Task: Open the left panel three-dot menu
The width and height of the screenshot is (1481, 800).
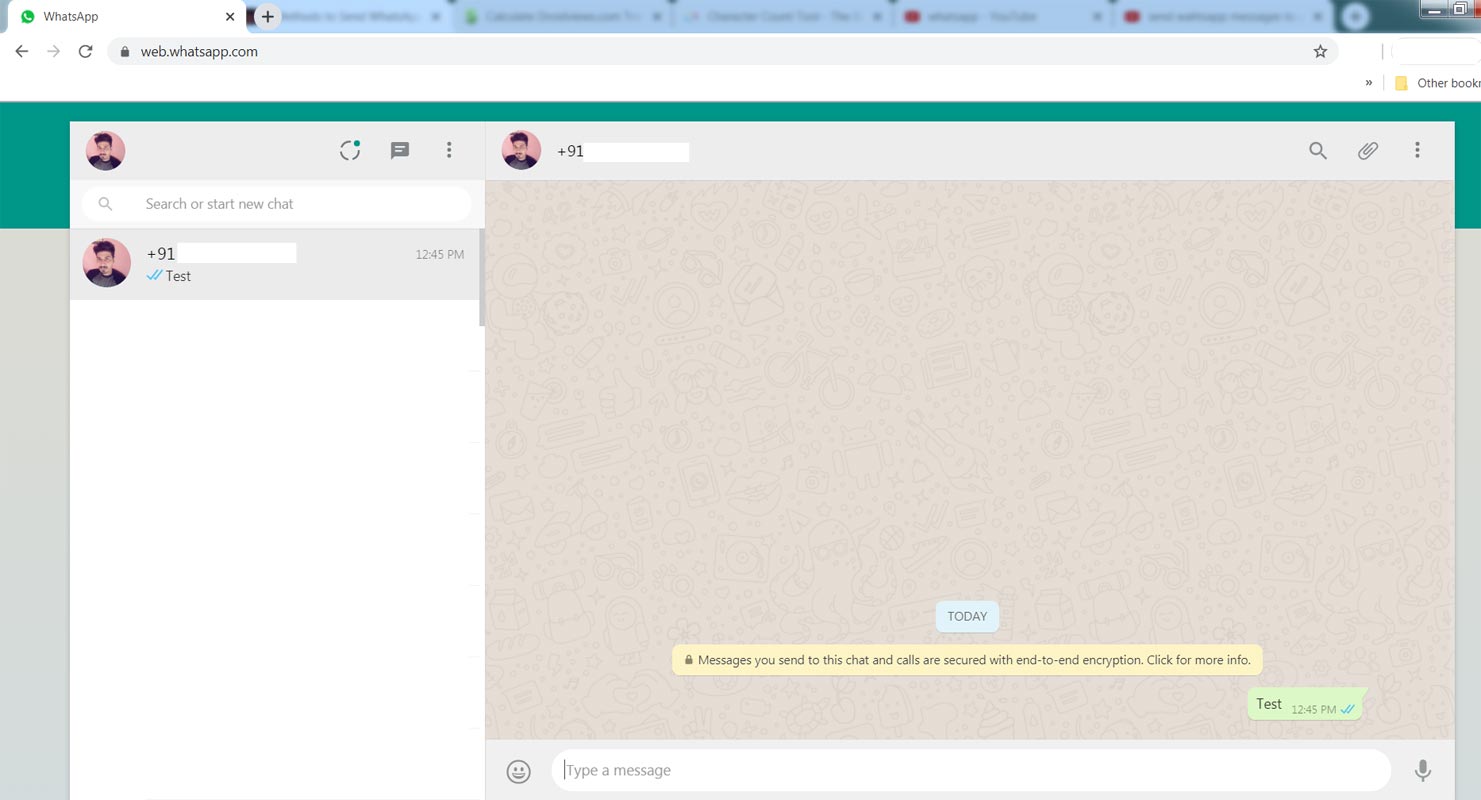Action: [x=449, y=150]
